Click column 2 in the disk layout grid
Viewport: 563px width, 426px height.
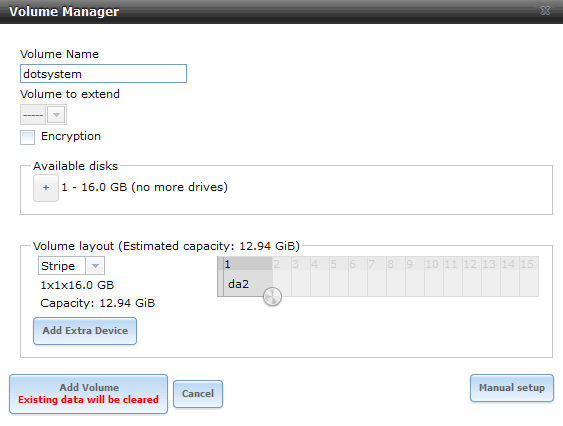coord(282,264)
